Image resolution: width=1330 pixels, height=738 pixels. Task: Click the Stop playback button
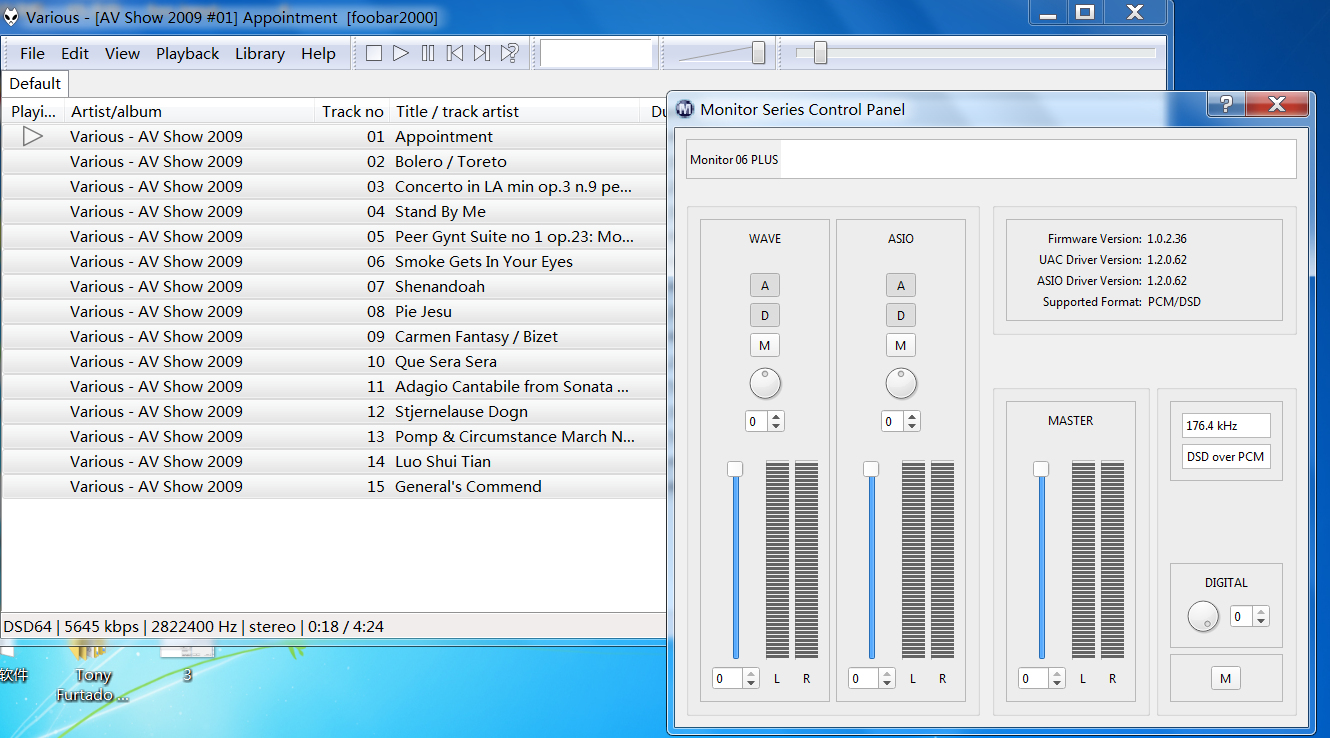pyautogui.click(x=374, y=54)
